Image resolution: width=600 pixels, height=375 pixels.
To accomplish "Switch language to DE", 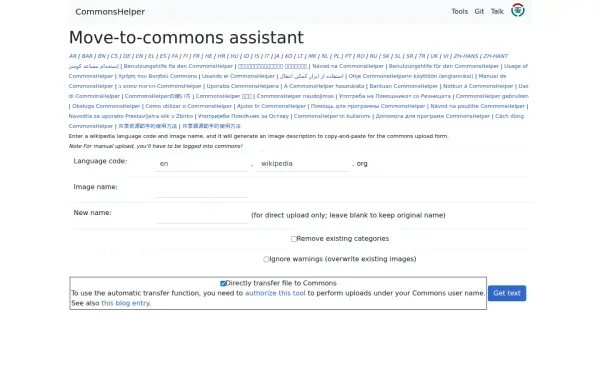I will click(x=127, y=56).
